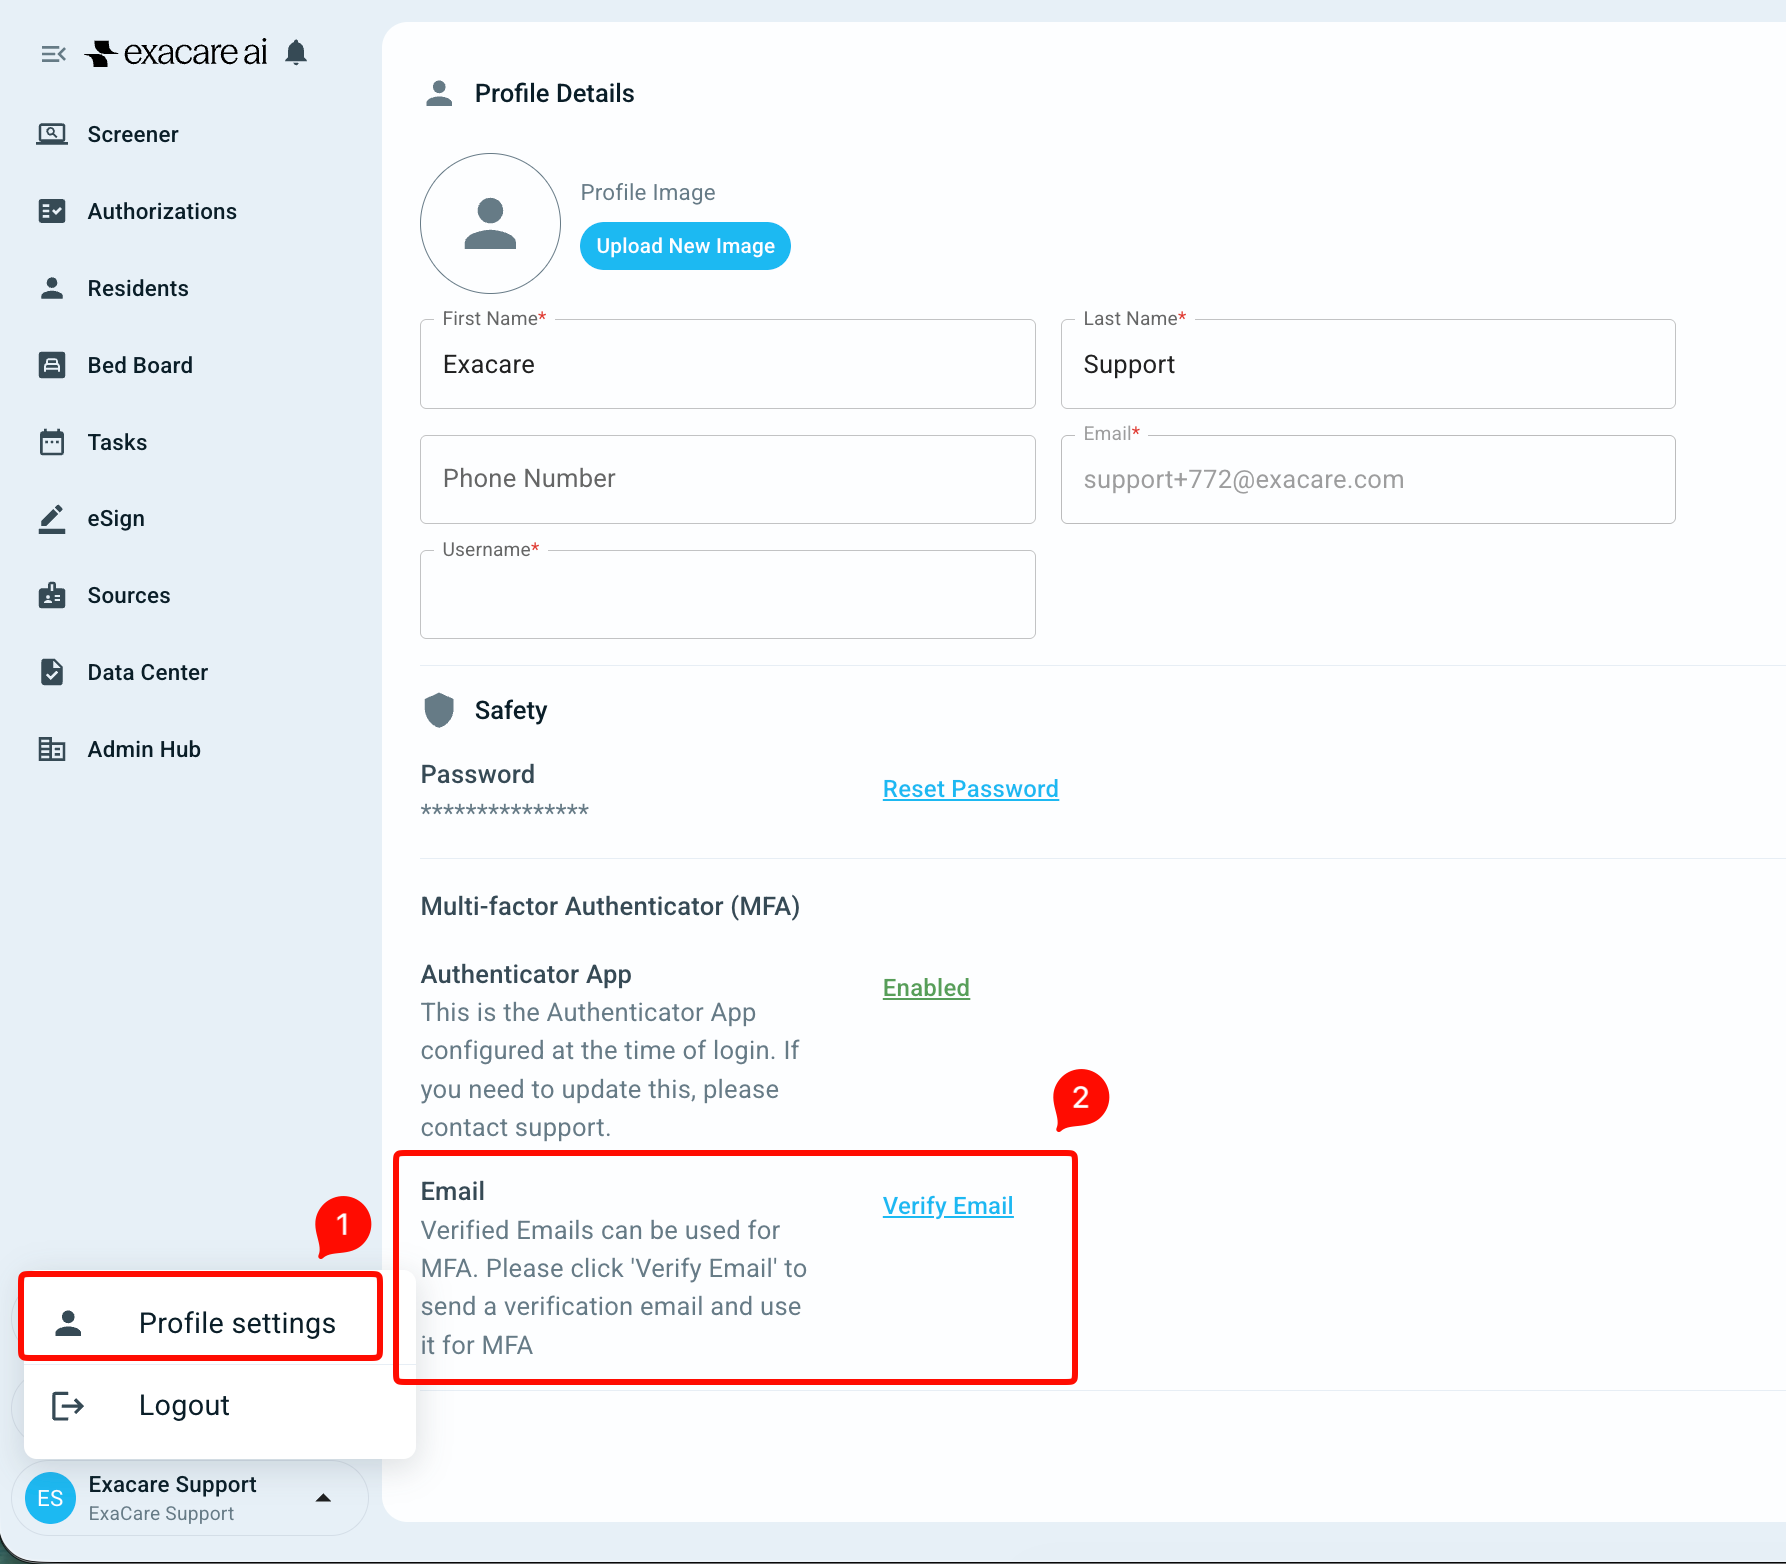Click the Authenticator App label

tap(526, 974)
